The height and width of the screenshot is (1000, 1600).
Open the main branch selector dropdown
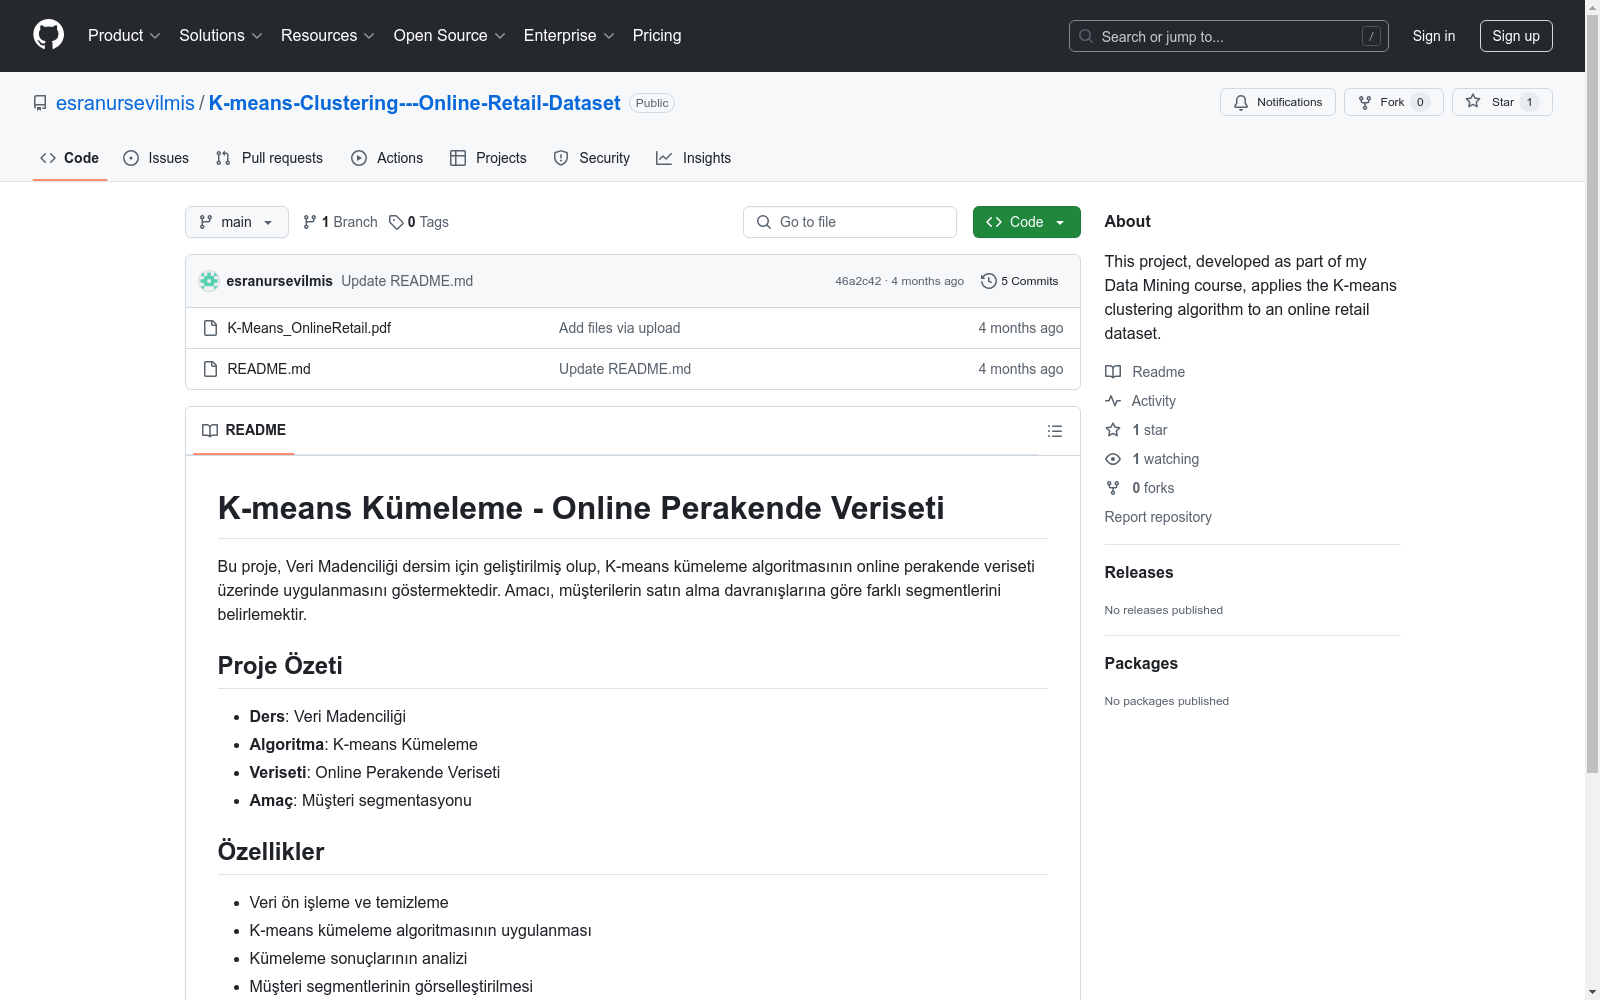236,222
